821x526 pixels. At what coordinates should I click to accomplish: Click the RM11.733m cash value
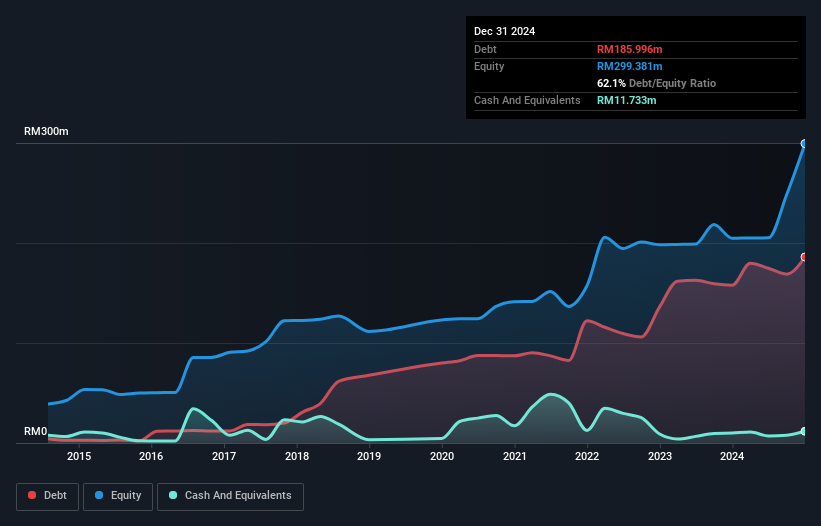(626, 100)
